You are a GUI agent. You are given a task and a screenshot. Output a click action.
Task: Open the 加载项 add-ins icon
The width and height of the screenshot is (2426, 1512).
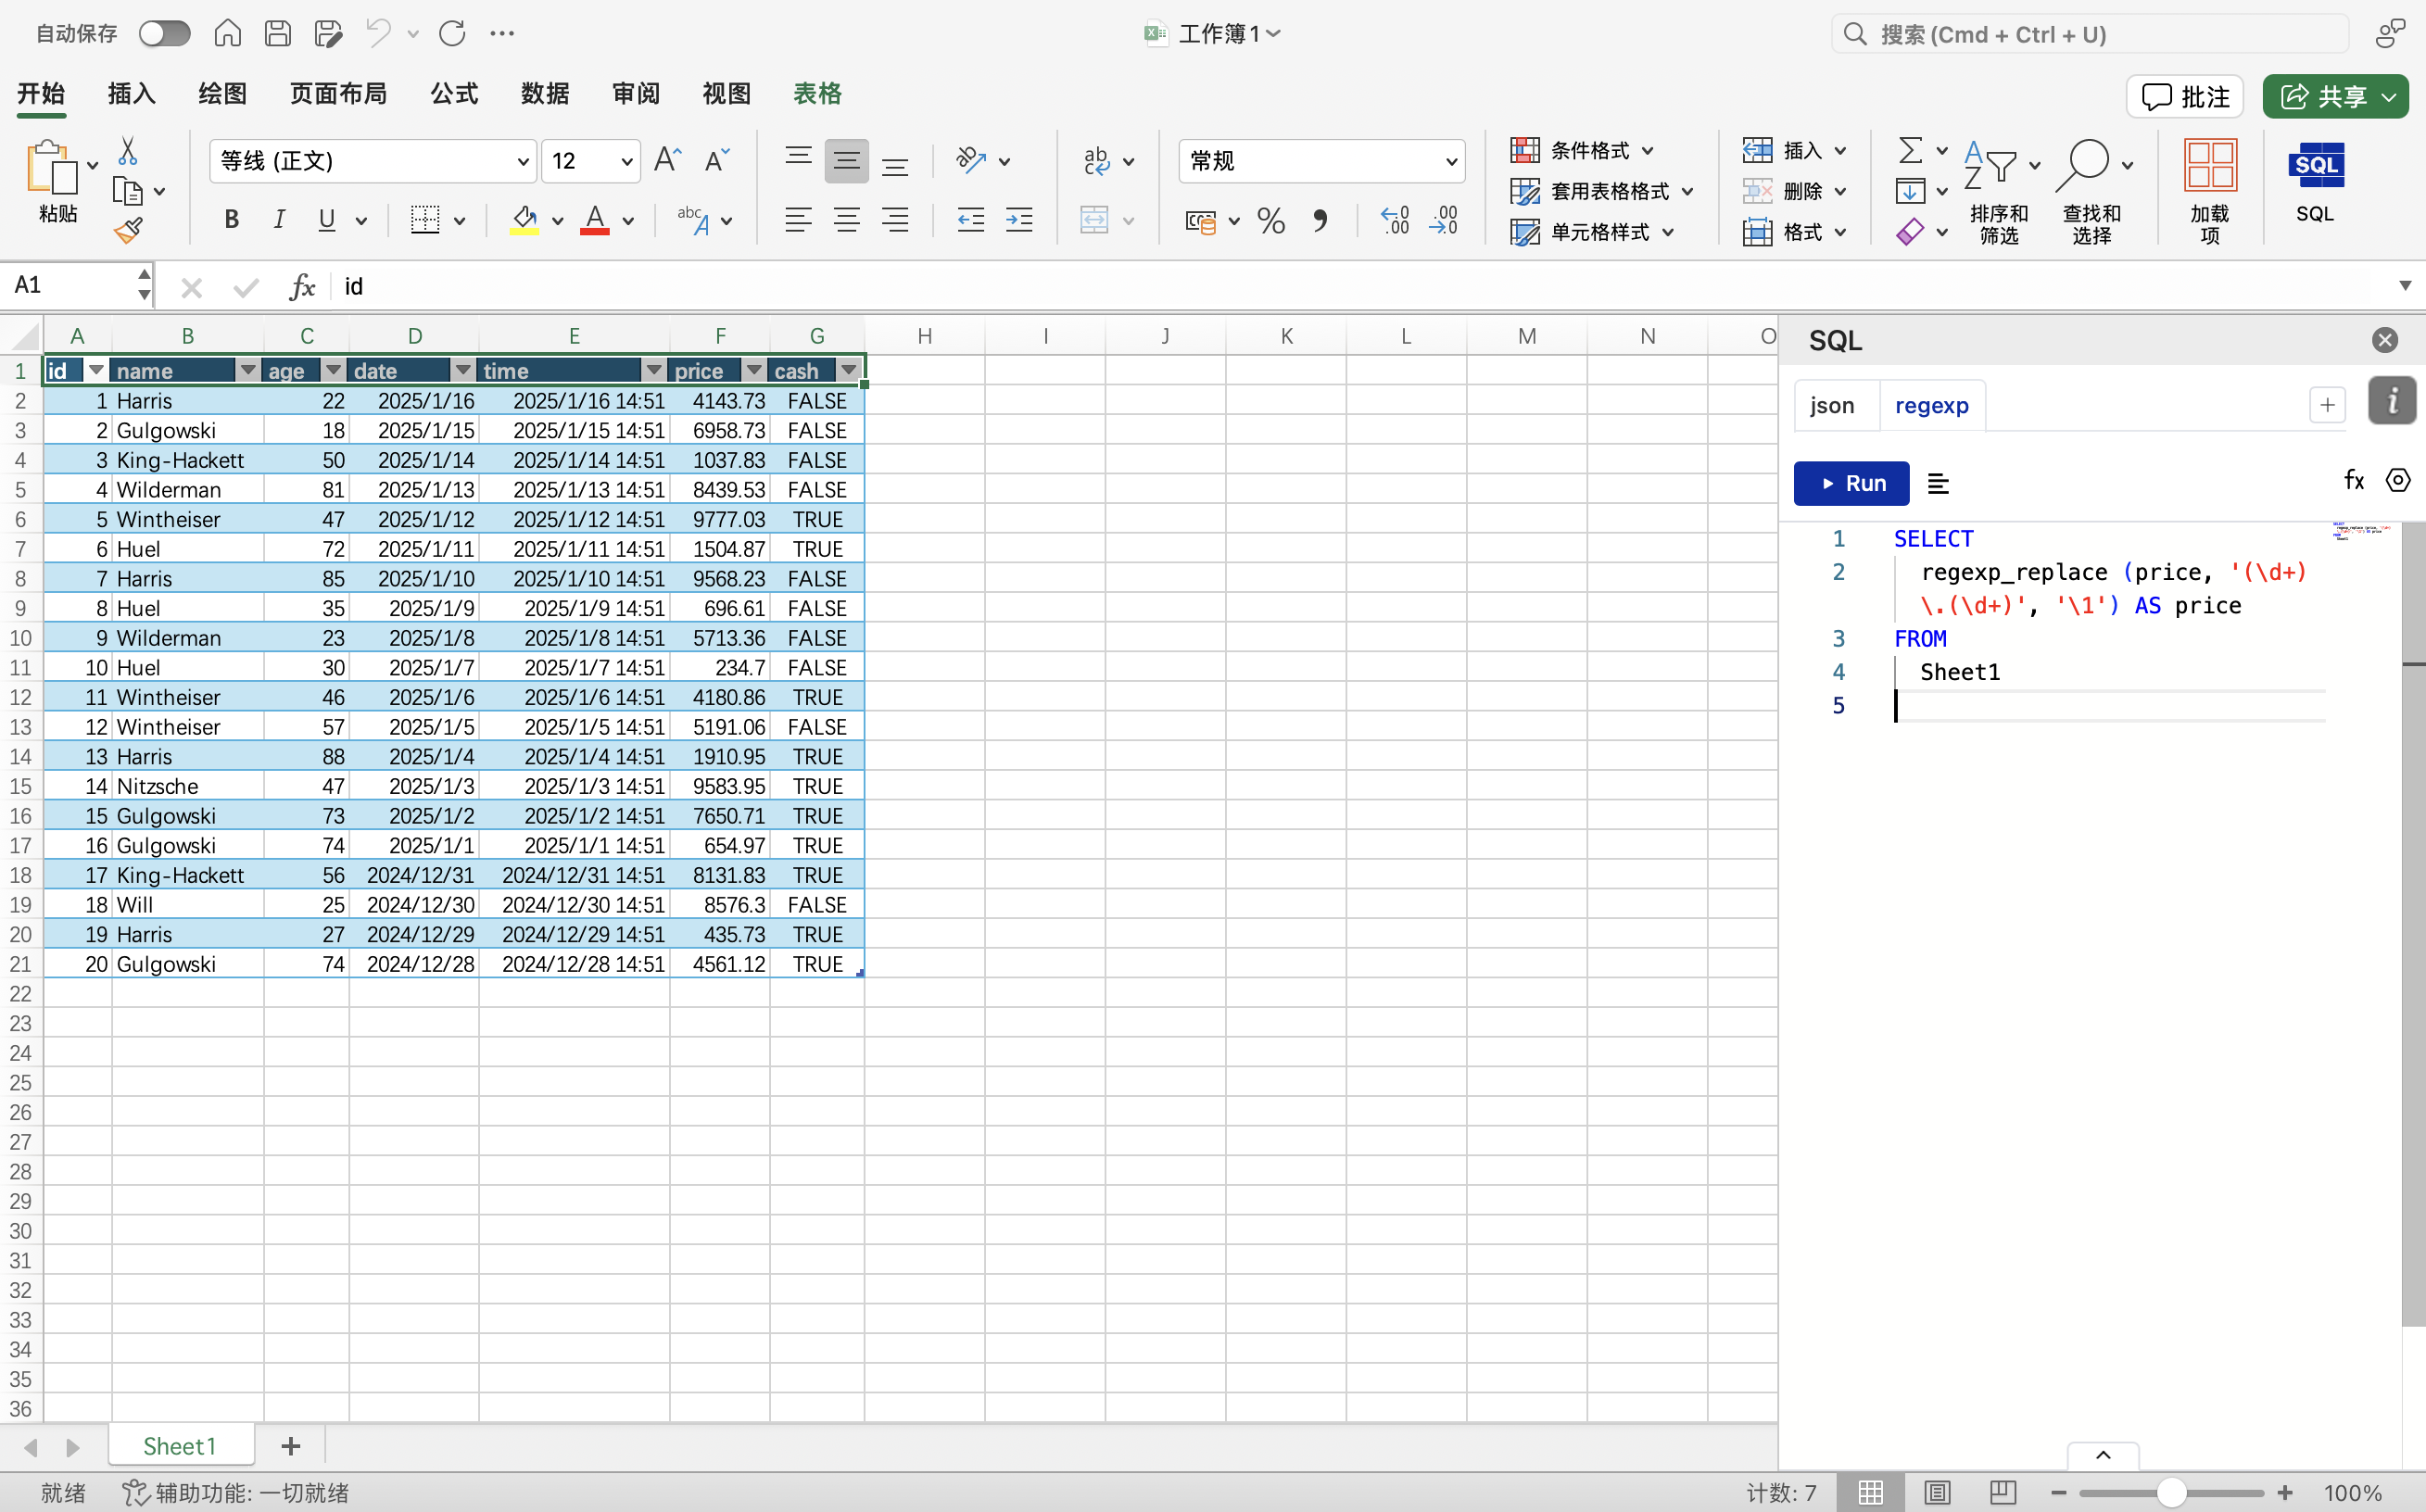pyautogui.click(x=2210, y=191)
